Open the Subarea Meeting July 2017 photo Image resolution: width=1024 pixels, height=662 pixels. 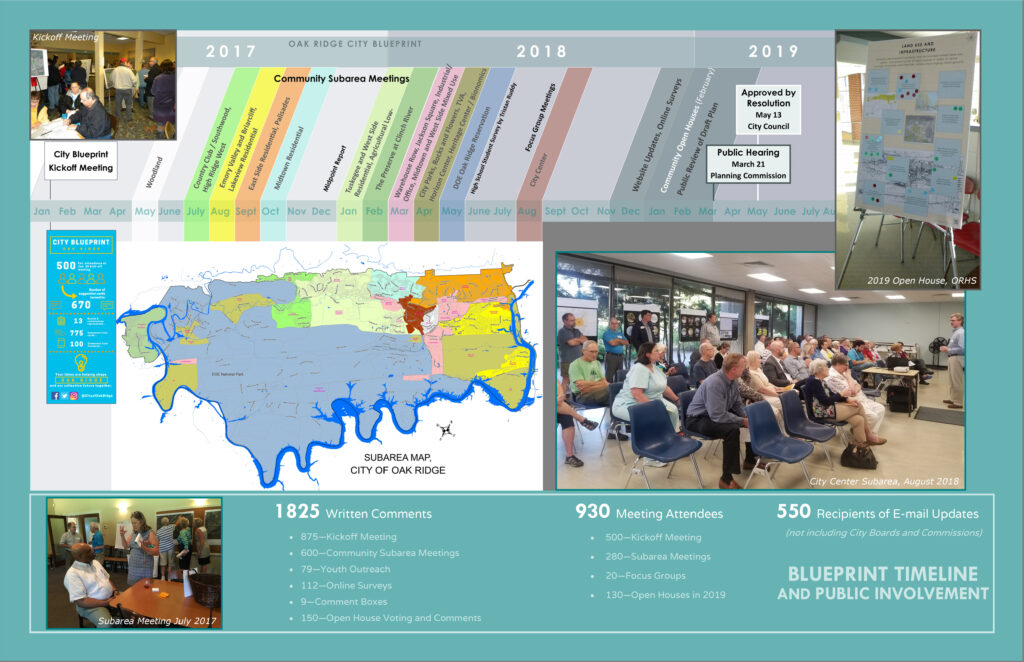(134, 563)
